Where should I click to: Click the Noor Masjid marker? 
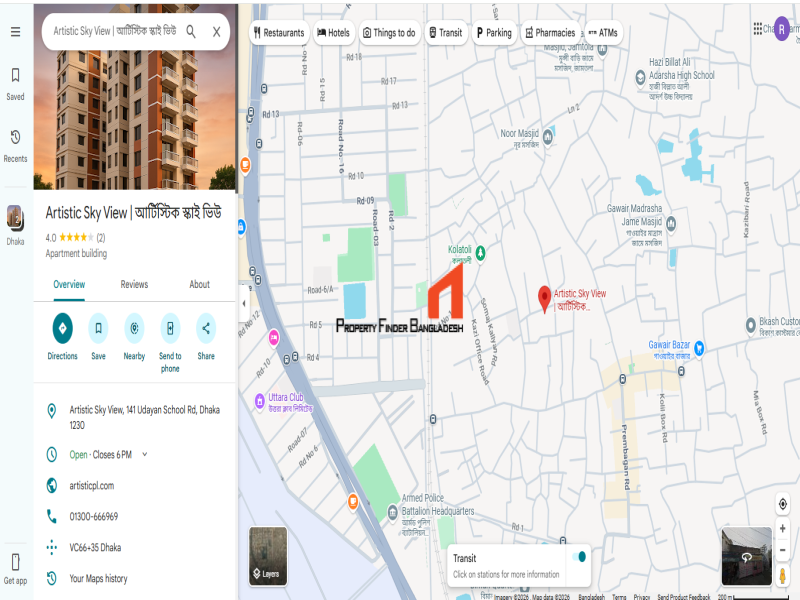pyautogui.click(x=547, y=137)
